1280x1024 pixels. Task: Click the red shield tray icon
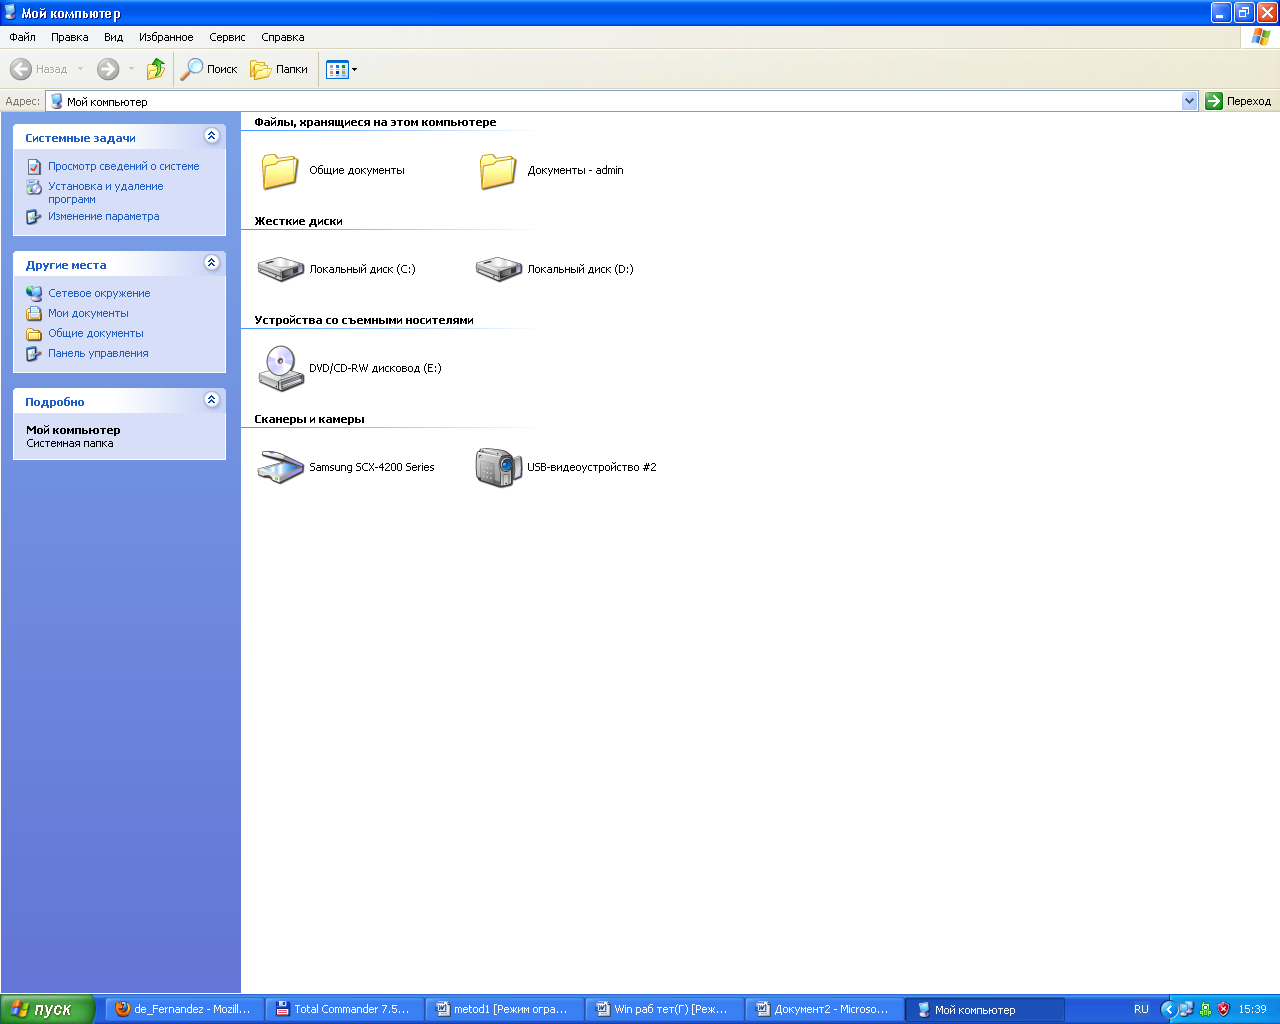pyautogui.click(x=1223, y=1009)
